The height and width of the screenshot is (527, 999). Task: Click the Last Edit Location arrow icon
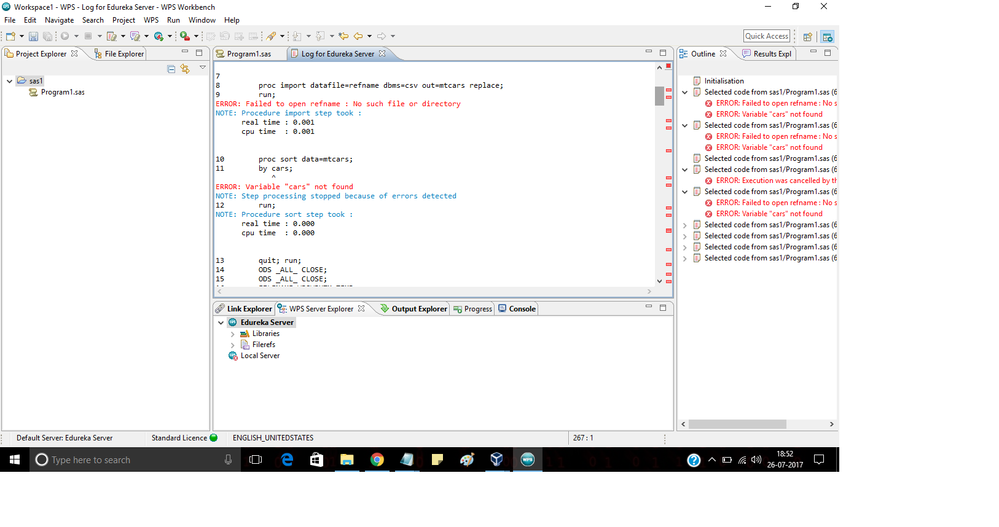click(x=343, y=36)
